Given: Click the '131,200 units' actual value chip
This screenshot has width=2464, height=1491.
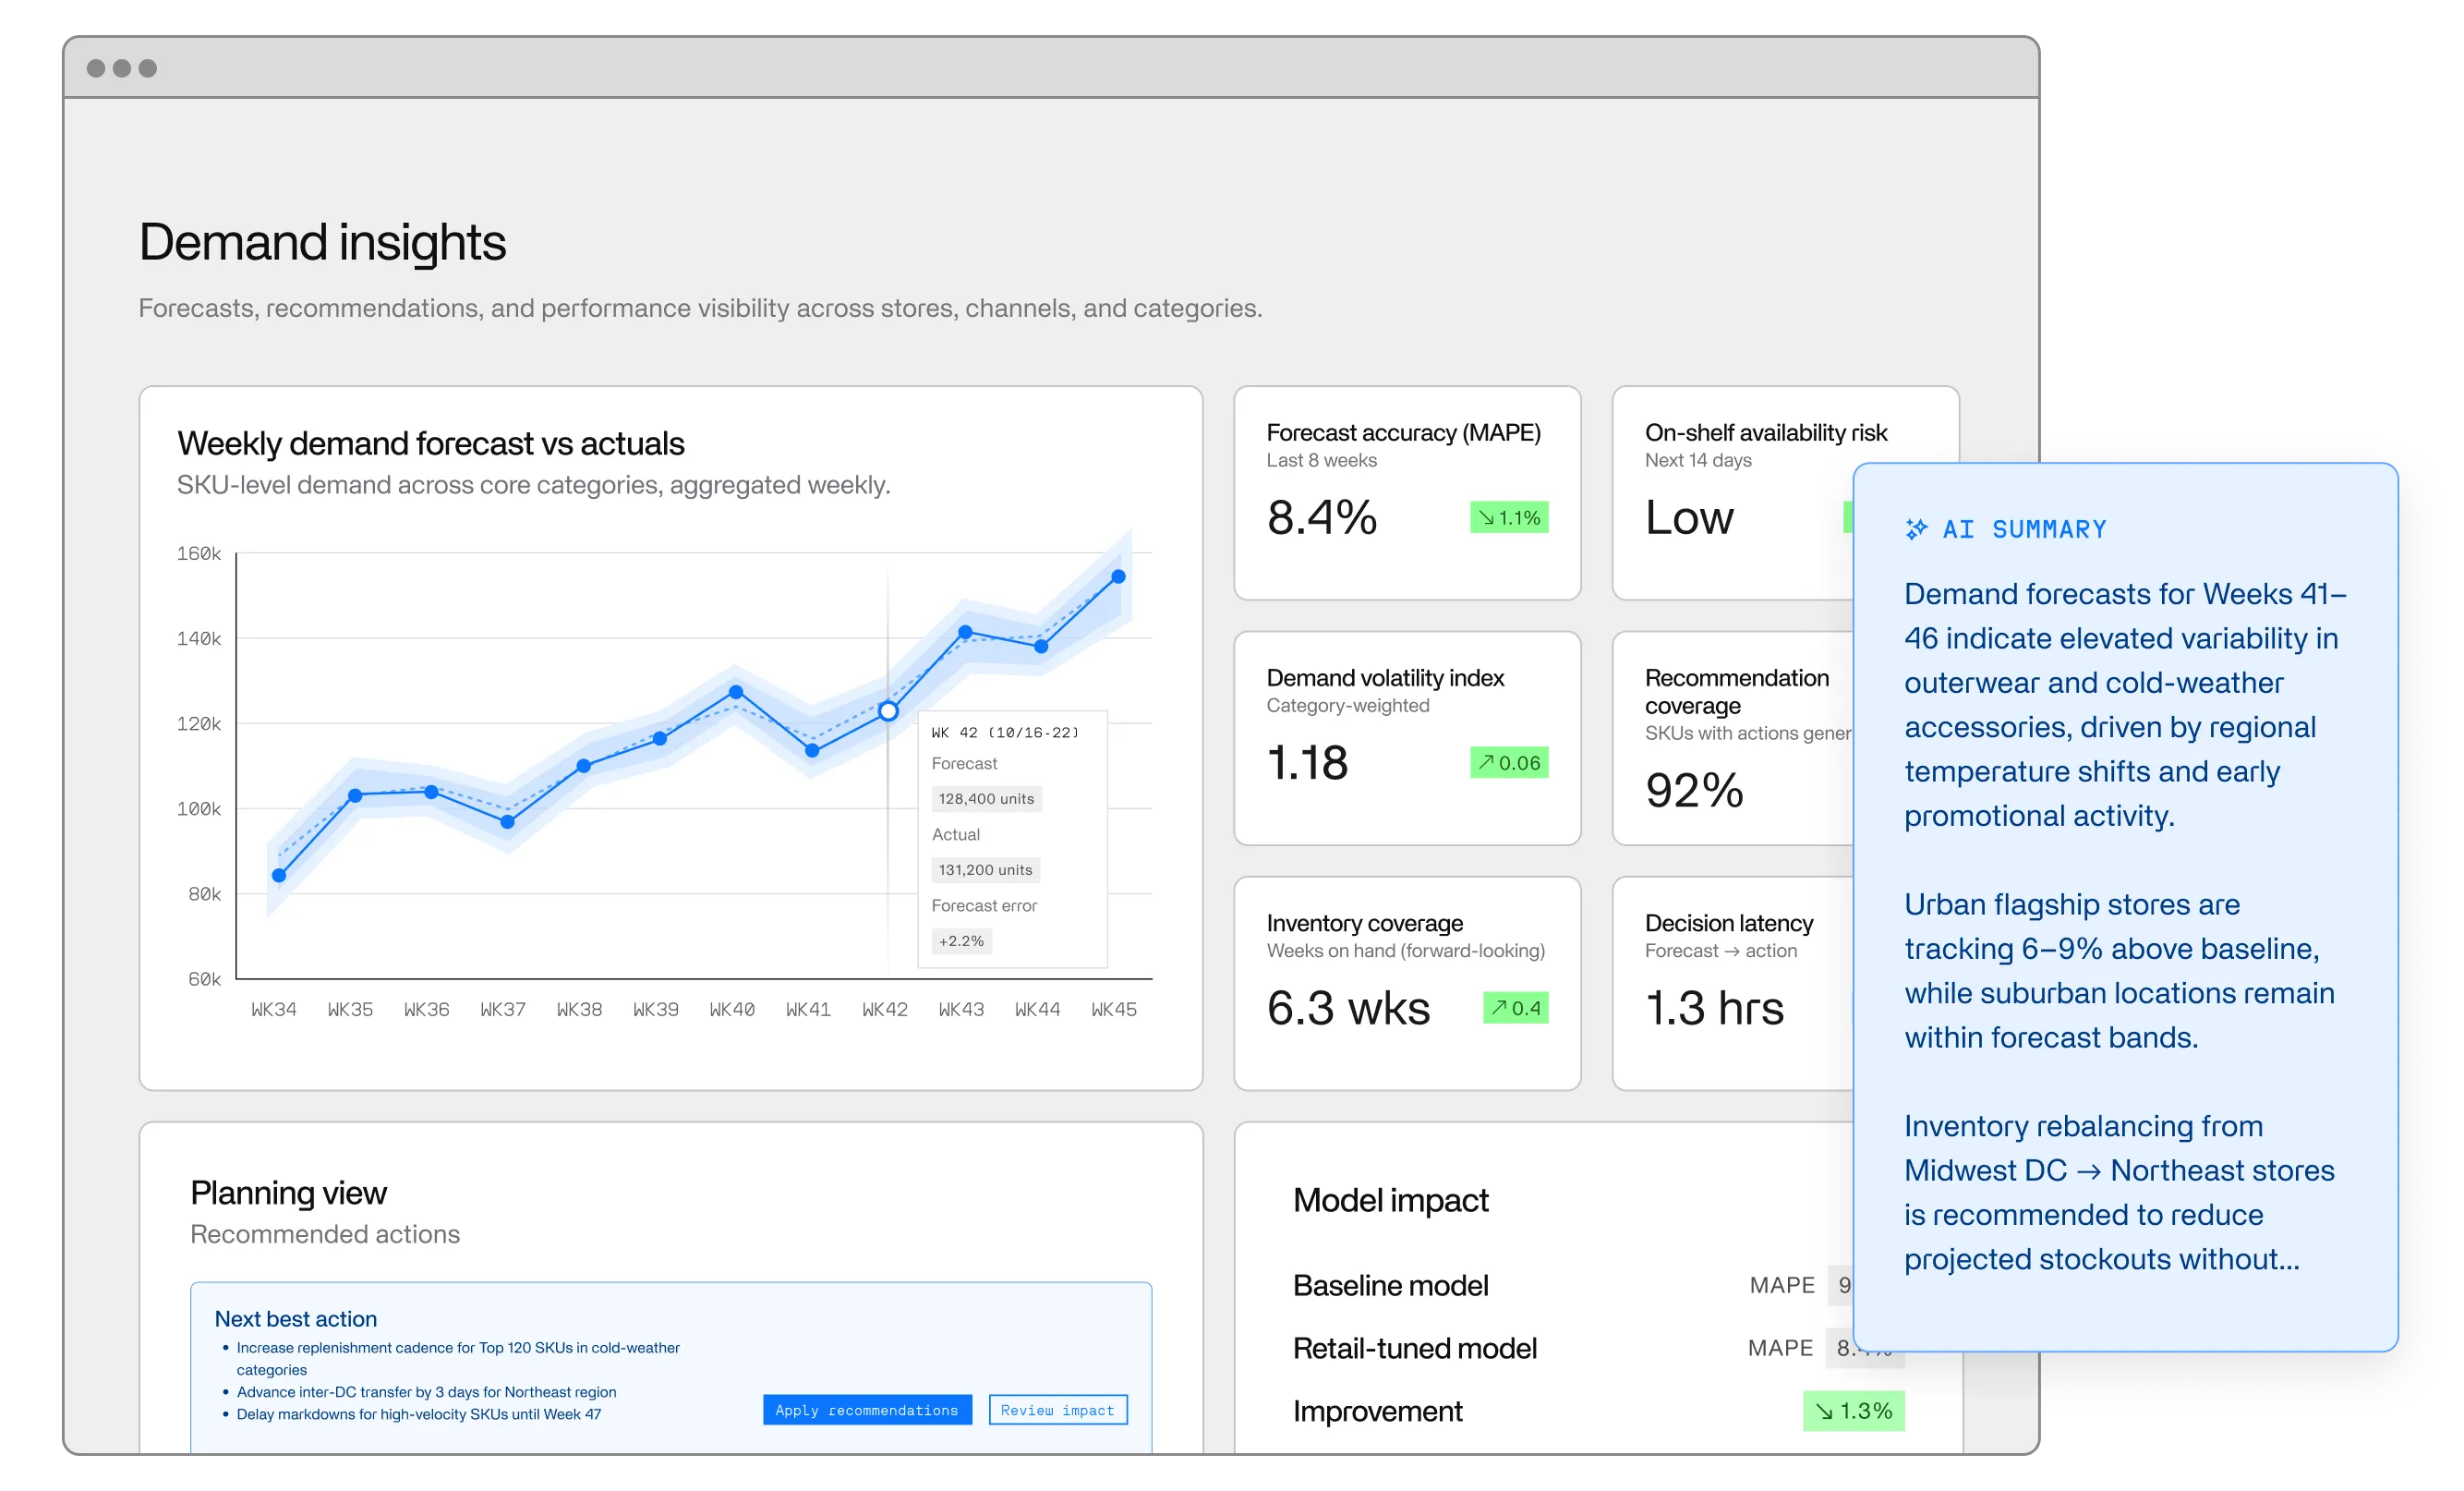Looking at the screenshot, I should pos(985,869).
